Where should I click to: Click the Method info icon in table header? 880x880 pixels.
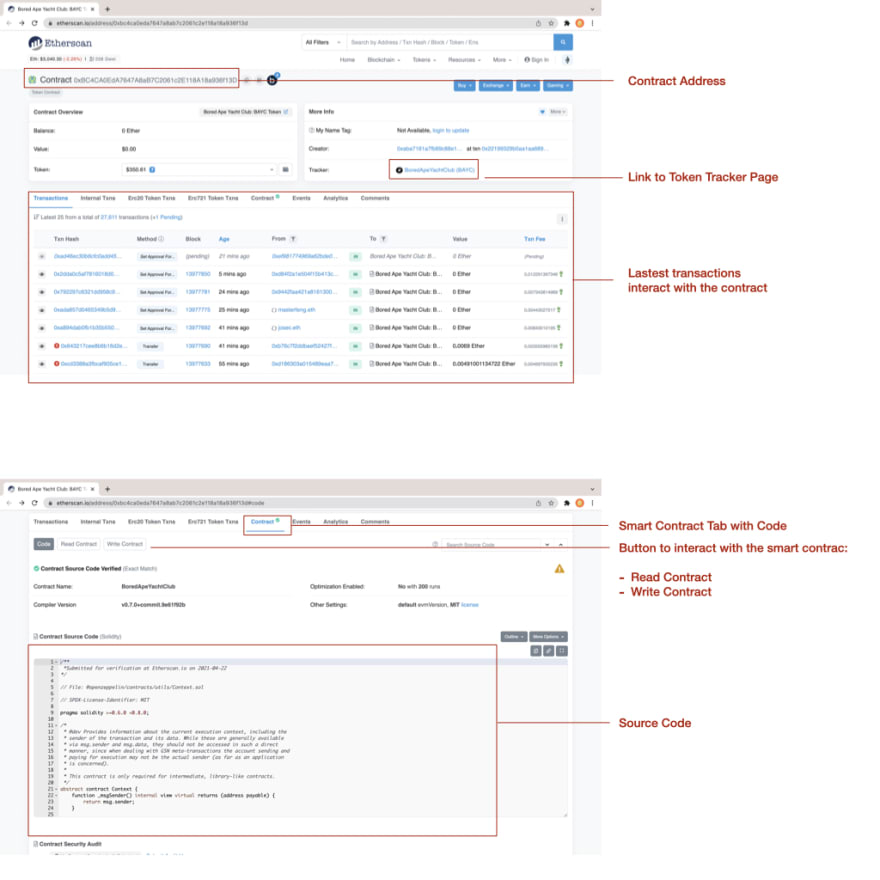161,239
